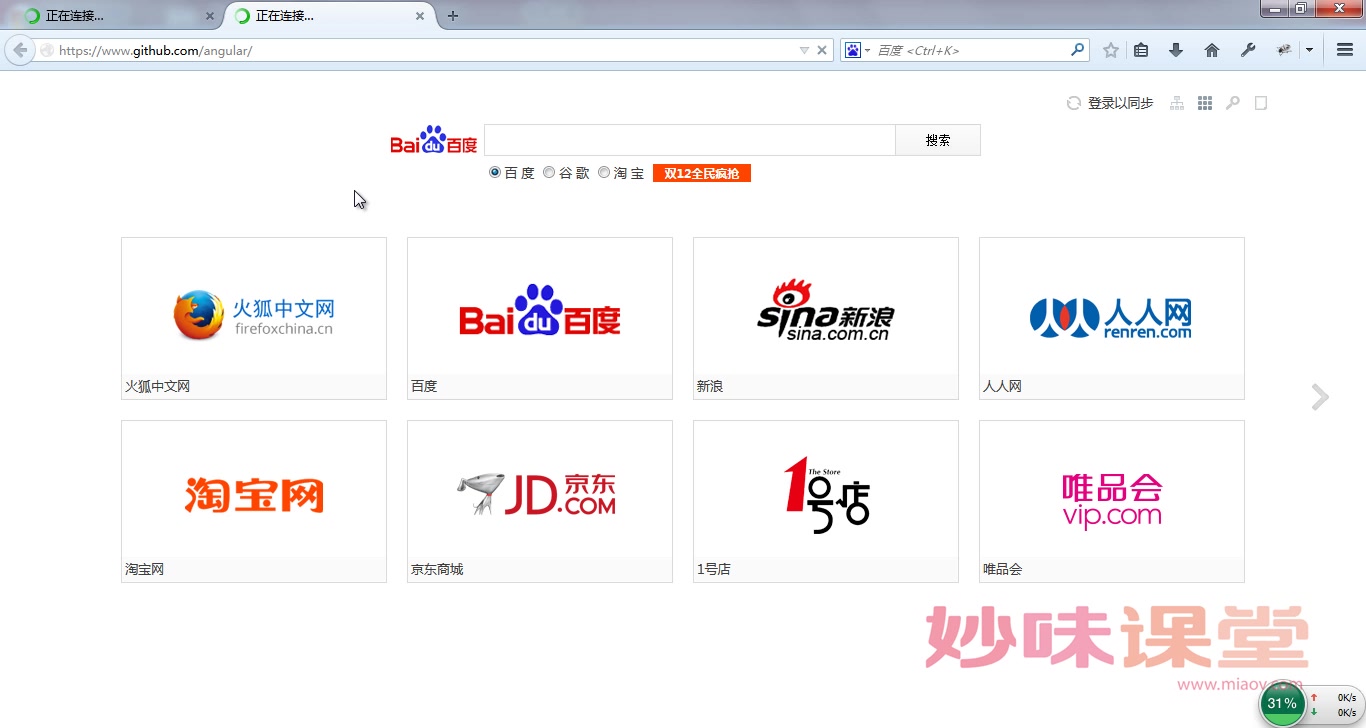Go back with the back arrow button
1366x728 pixels.
point(19,50)
